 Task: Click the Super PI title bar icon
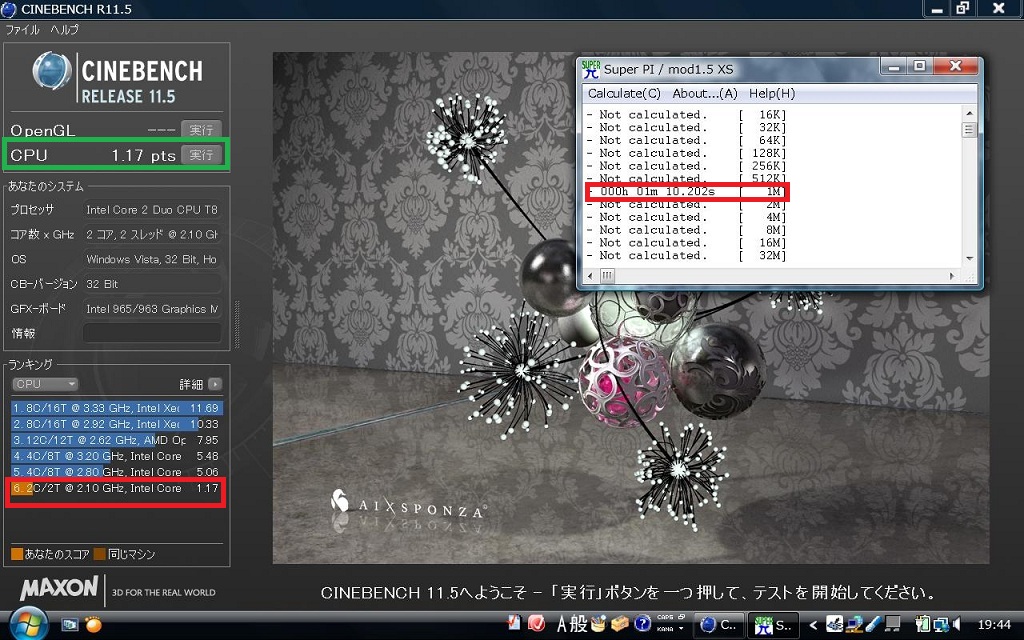pyautogui.click(x=590, y=69)
